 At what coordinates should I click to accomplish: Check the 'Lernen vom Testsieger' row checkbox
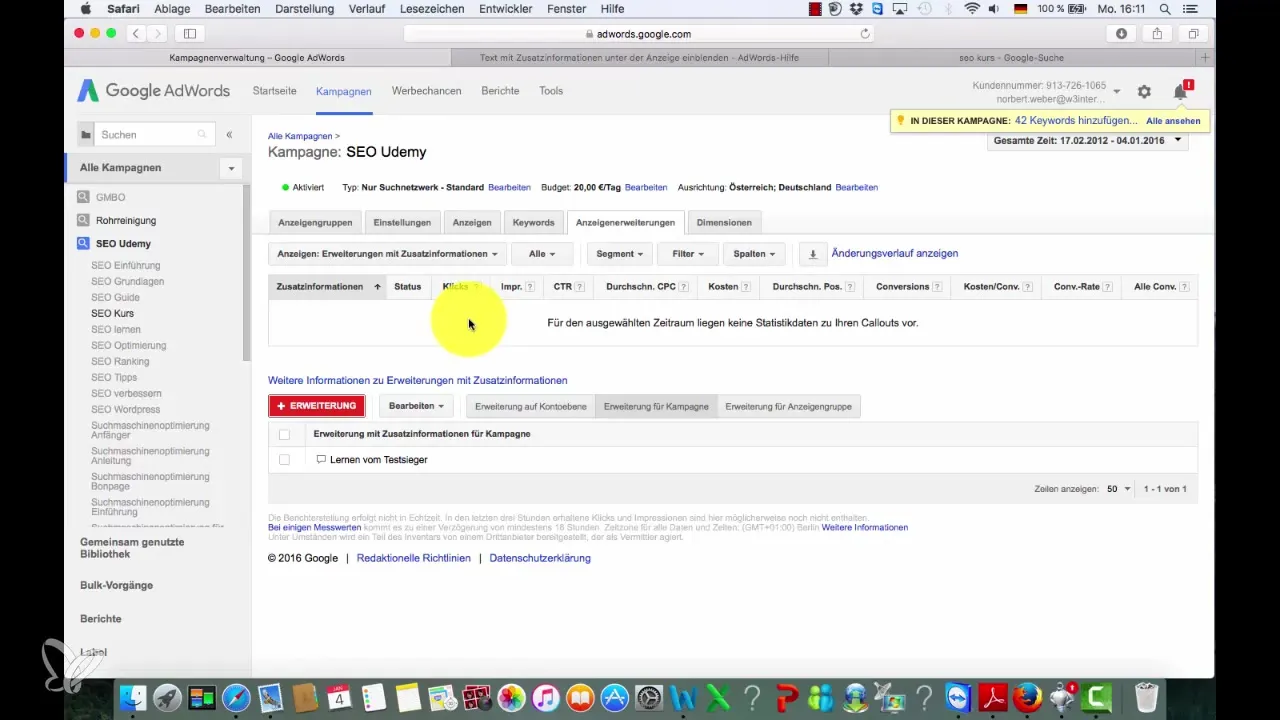pos(284,459)
